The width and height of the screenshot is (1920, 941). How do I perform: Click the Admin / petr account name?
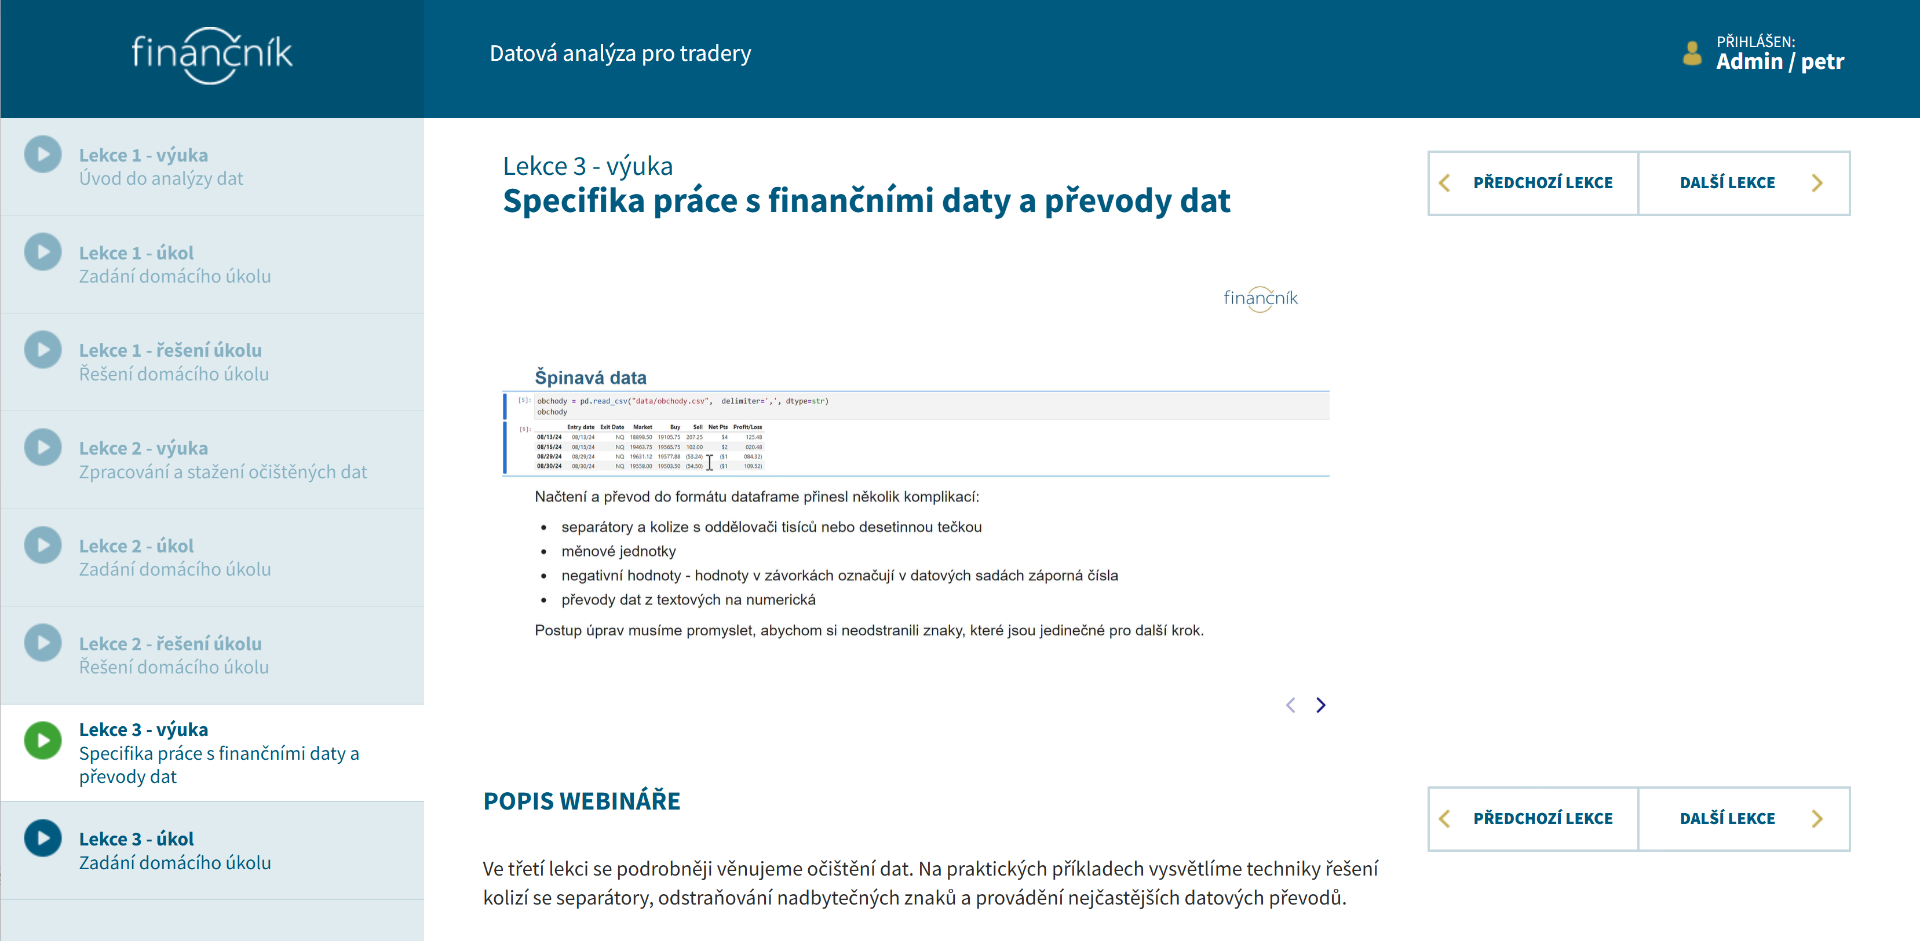click(x=1780, y=62)
